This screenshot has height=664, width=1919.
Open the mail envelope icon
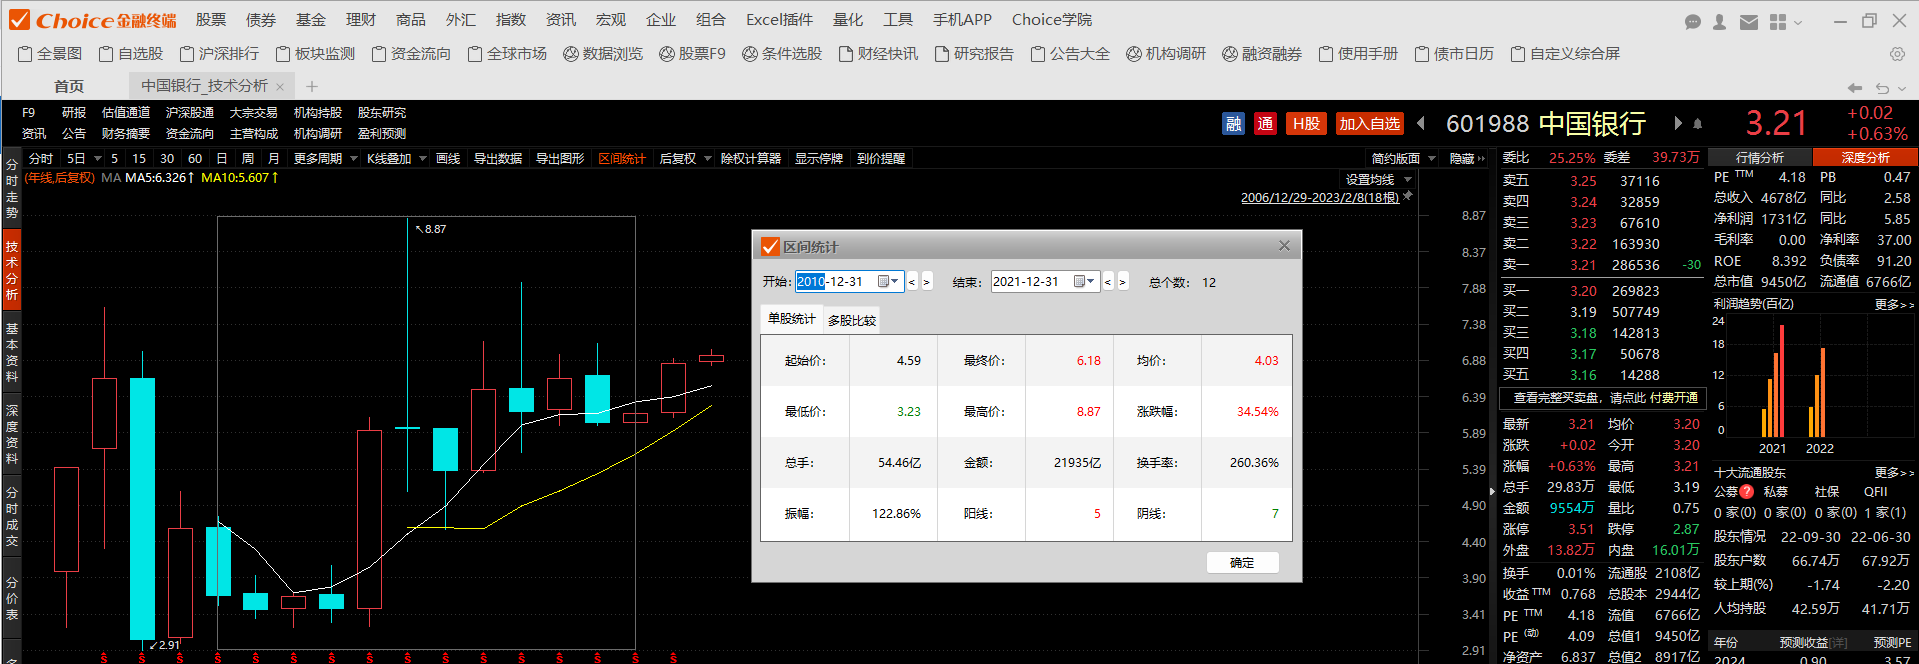pos(1748,21)
